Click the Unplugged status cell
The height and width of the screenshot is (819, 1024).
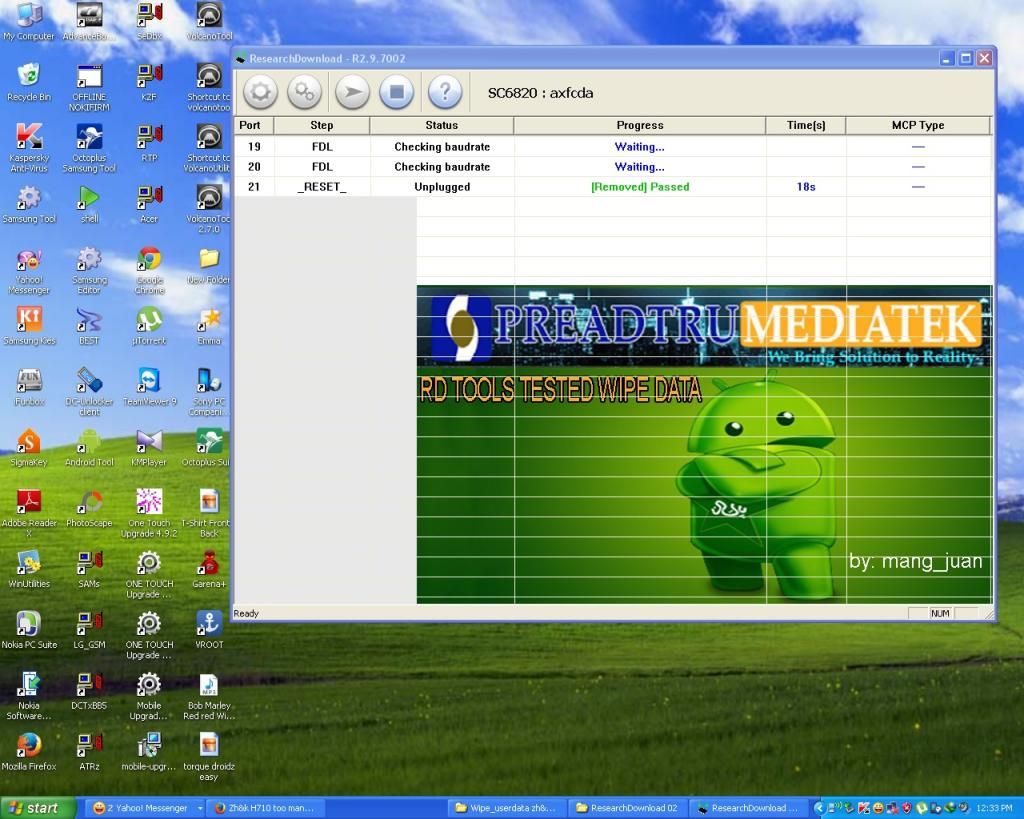442,187
